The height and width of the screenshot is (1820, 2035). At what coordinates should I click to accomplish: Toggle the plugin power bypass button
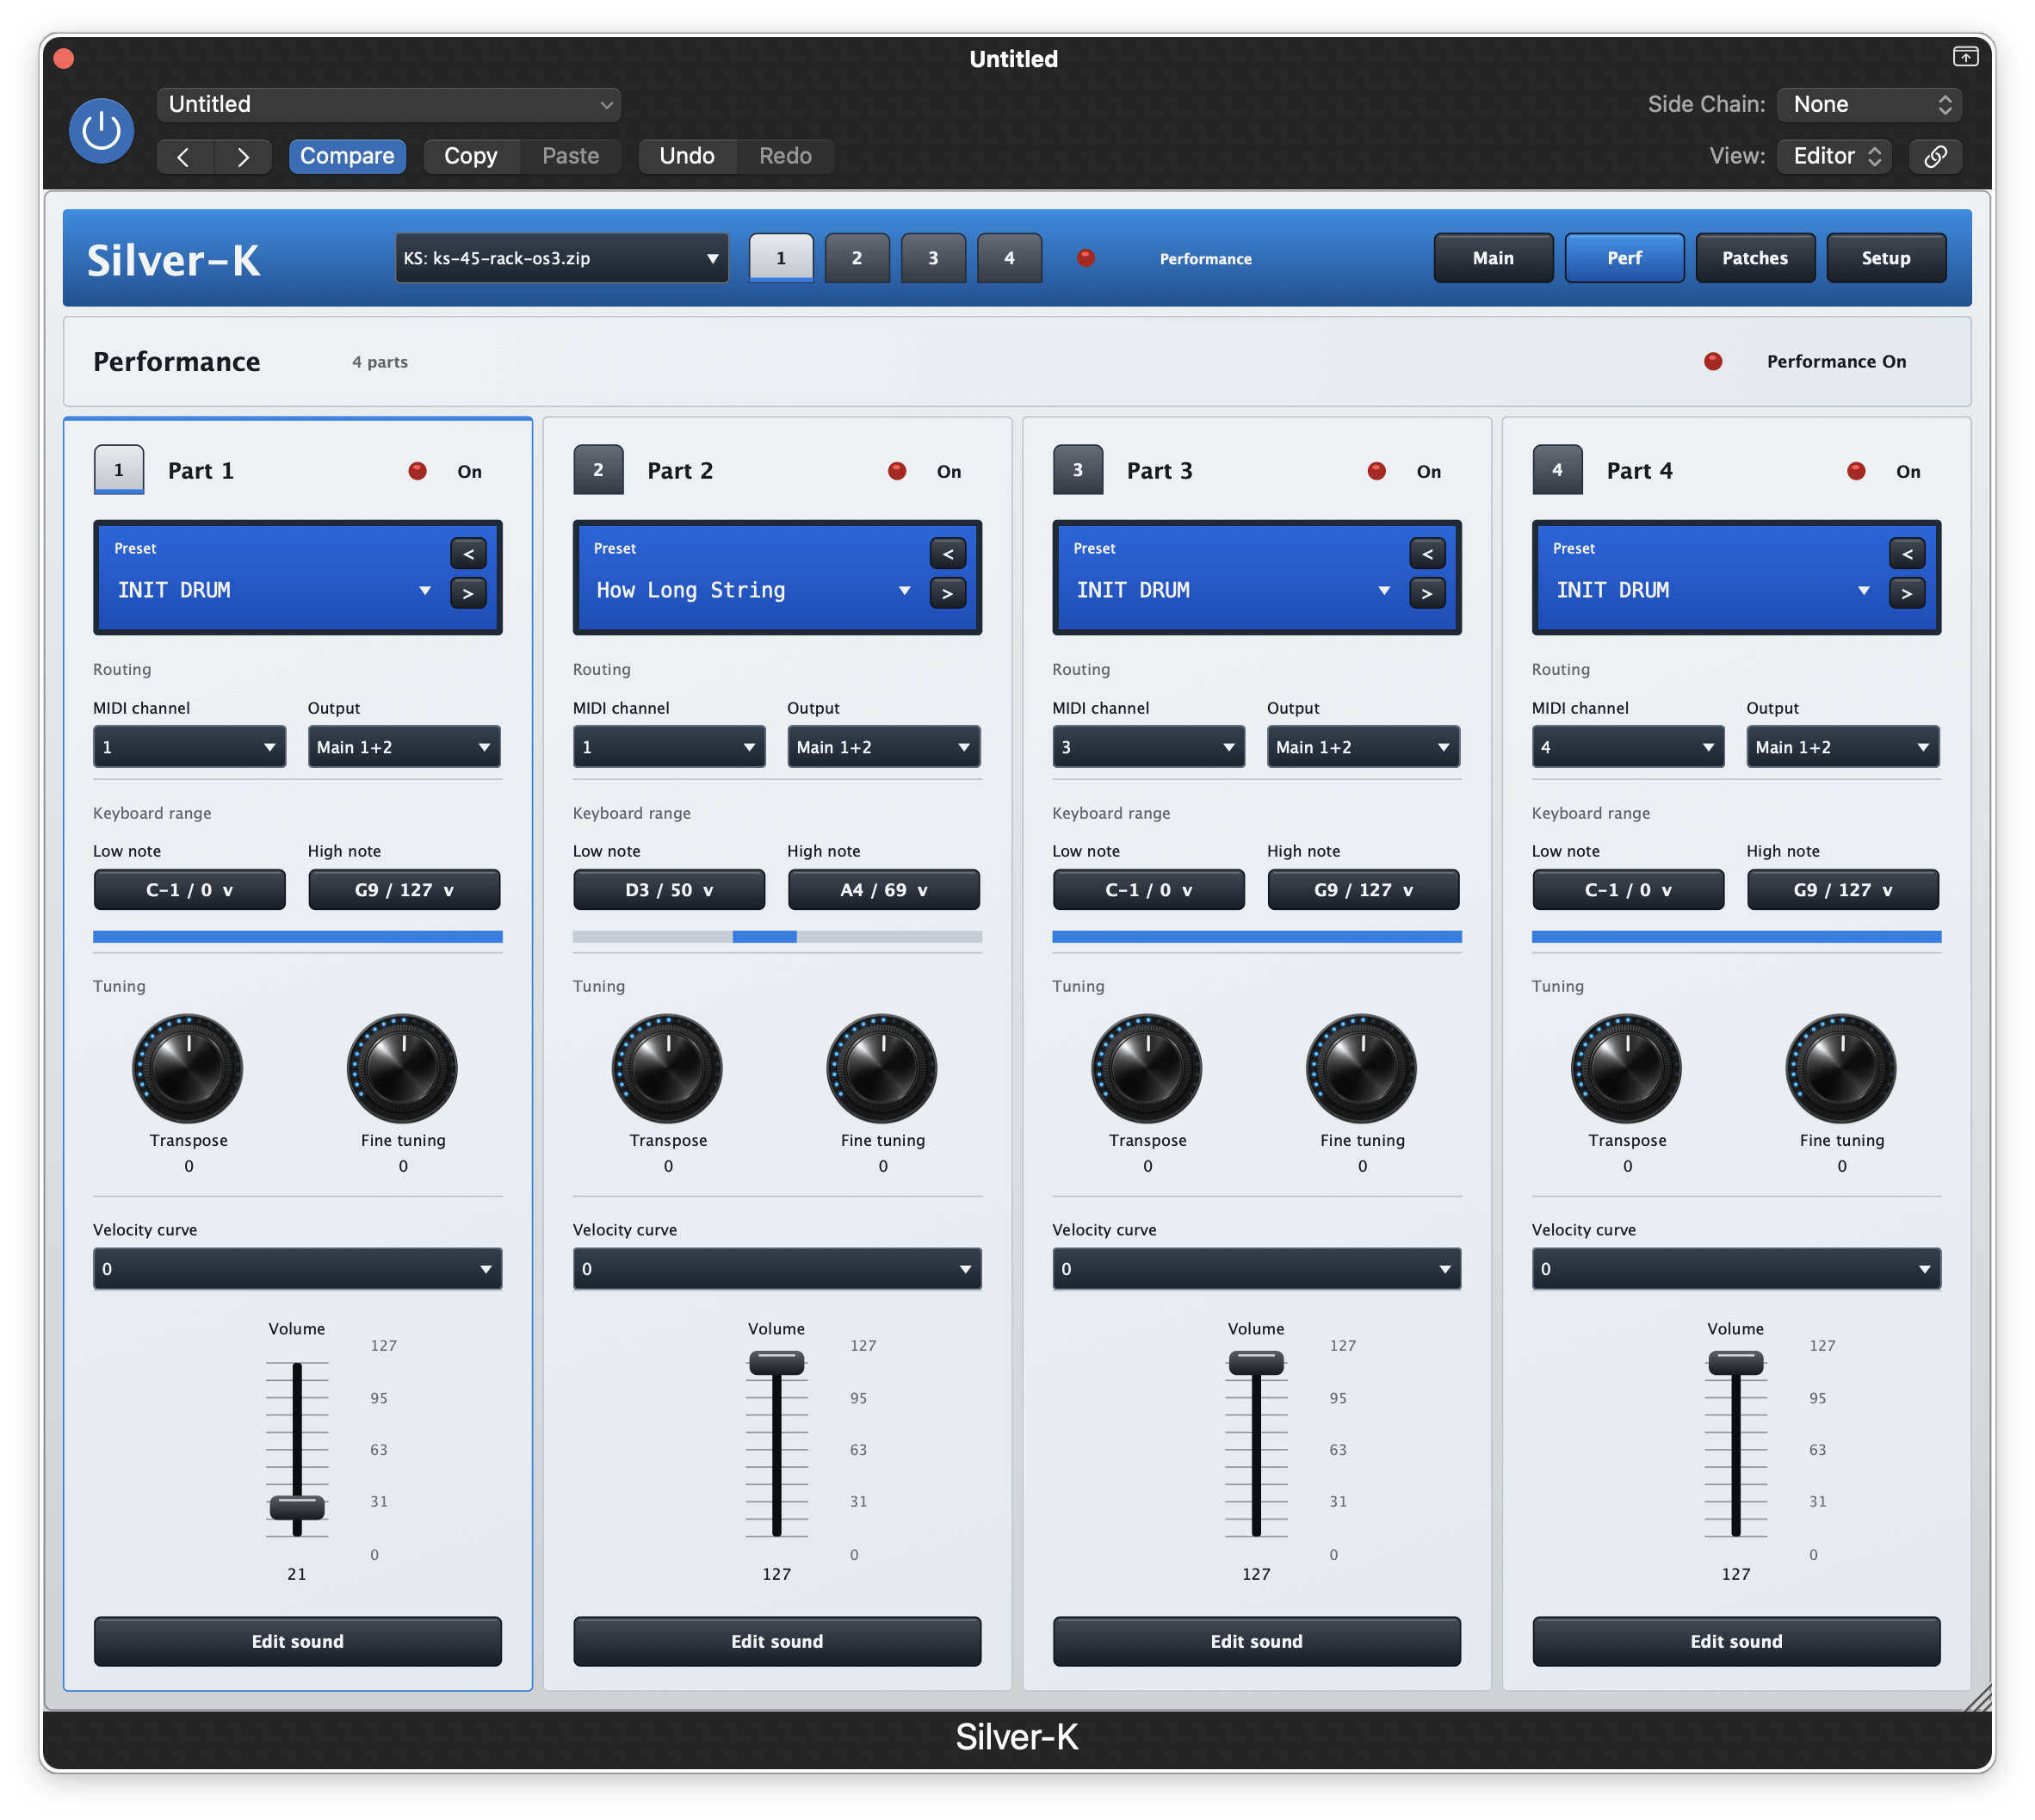tap(101, 130)
